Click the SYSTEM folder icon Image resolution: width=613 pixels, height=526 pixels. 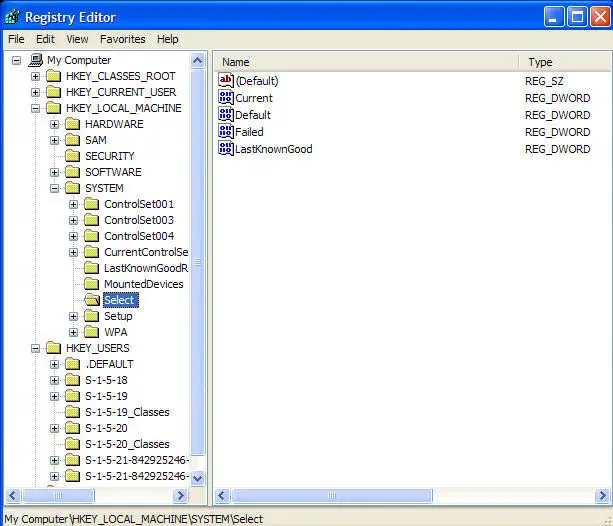pyautogui.click(x=72, y=188)
